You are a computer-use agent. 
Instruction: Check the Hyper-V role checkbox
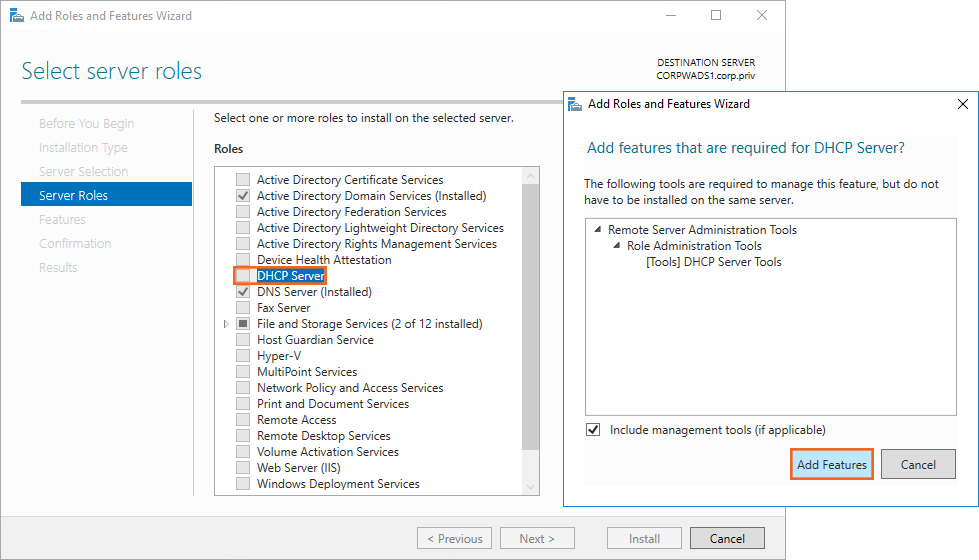pos(243,356)
